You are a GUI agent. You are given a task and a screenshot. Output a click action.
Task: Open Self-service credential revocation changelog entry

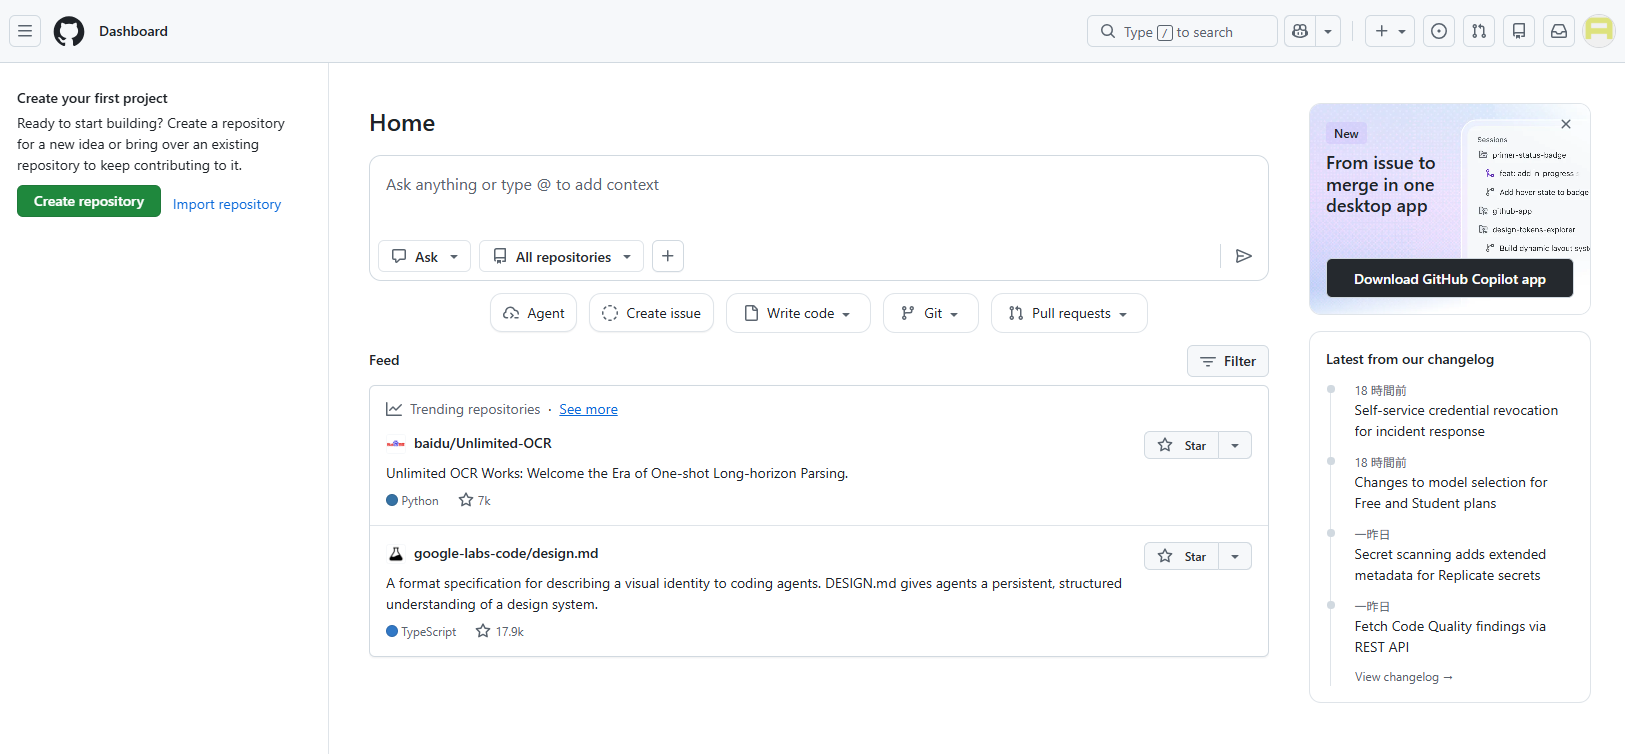[x=1456, y=421]
